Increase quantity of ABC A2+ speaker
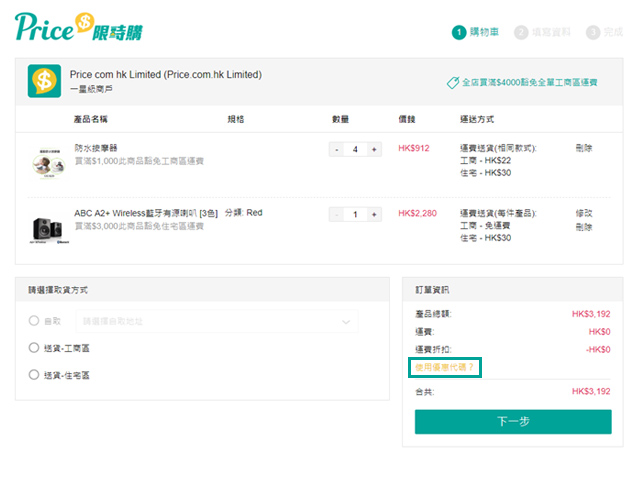This screenshot has width=640, height=480. (374, 214)
